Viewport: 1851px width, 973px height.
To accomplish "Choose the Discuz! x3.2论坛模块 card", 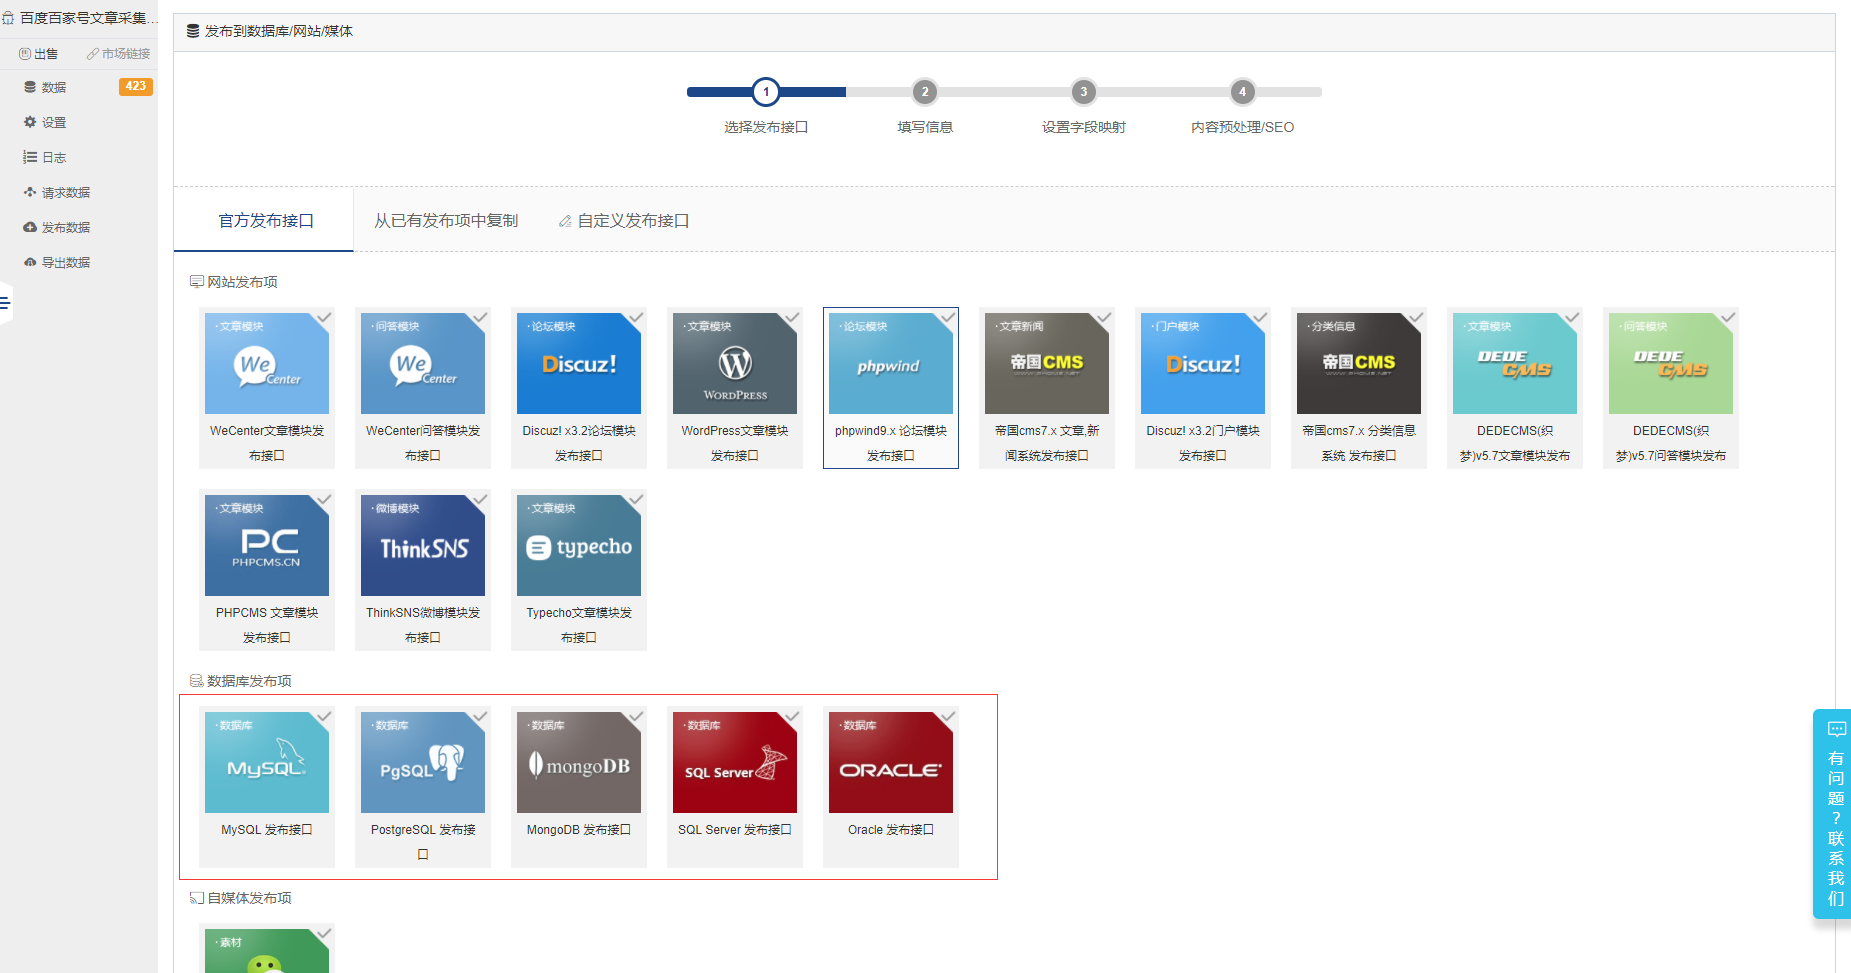I will (x=579, y=388).
